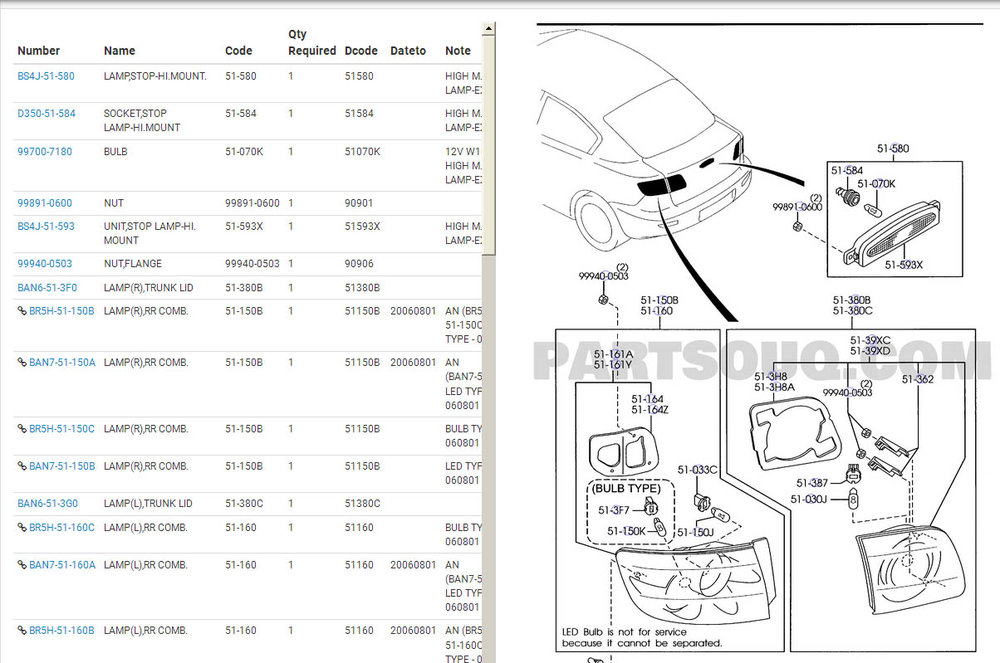Select the 51-39XC callout in the diagram
The image size is (1000, 663).
pyautogui.click(x=870, y=340)
